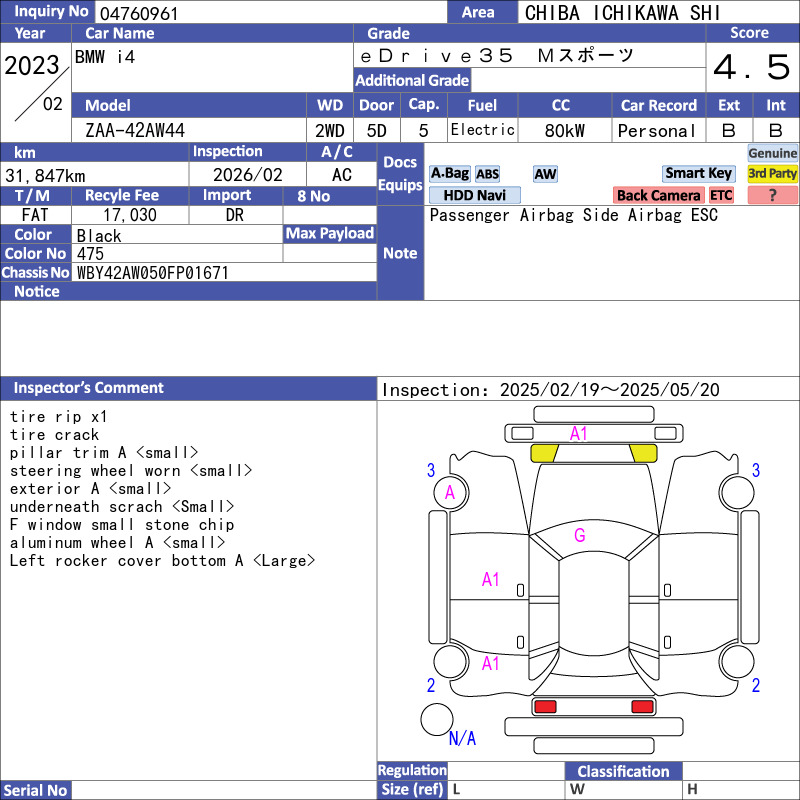
Task: Select the HDD Navi badge
Action: click(475, 195)
